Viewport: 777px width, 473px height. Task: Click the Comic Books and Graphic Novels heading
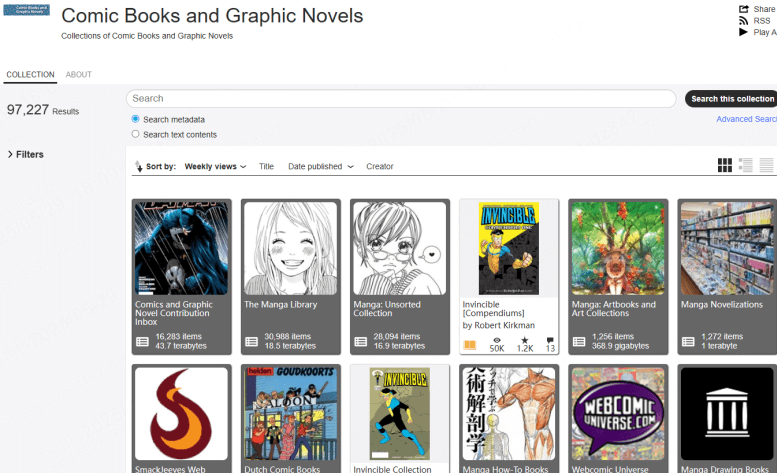click(212, 16)
